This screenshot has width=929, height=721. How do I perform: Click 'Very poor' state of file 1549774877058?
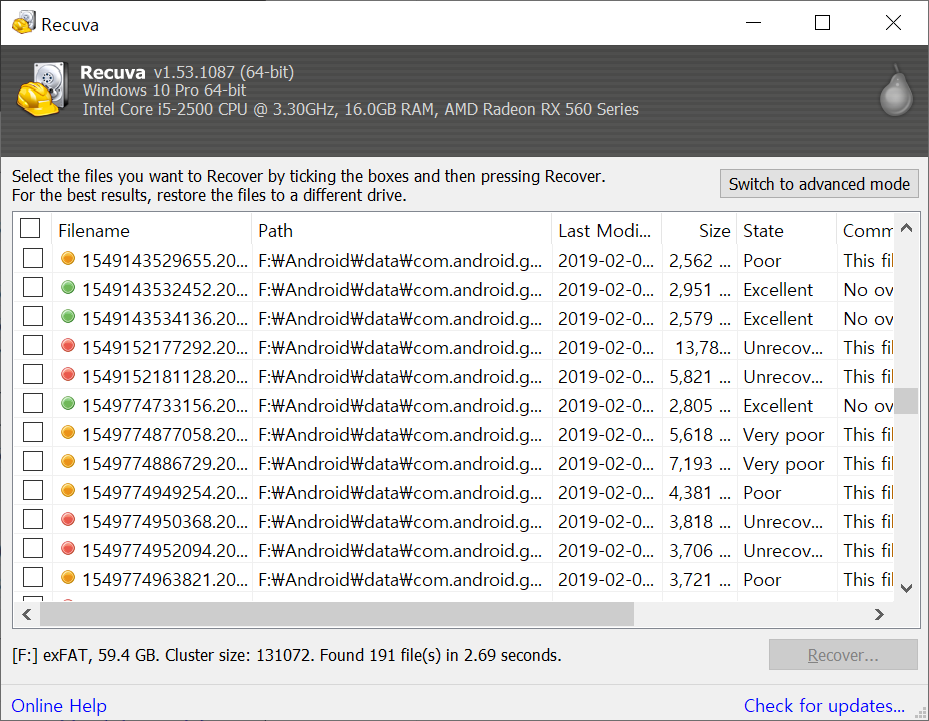click(783, 435)
